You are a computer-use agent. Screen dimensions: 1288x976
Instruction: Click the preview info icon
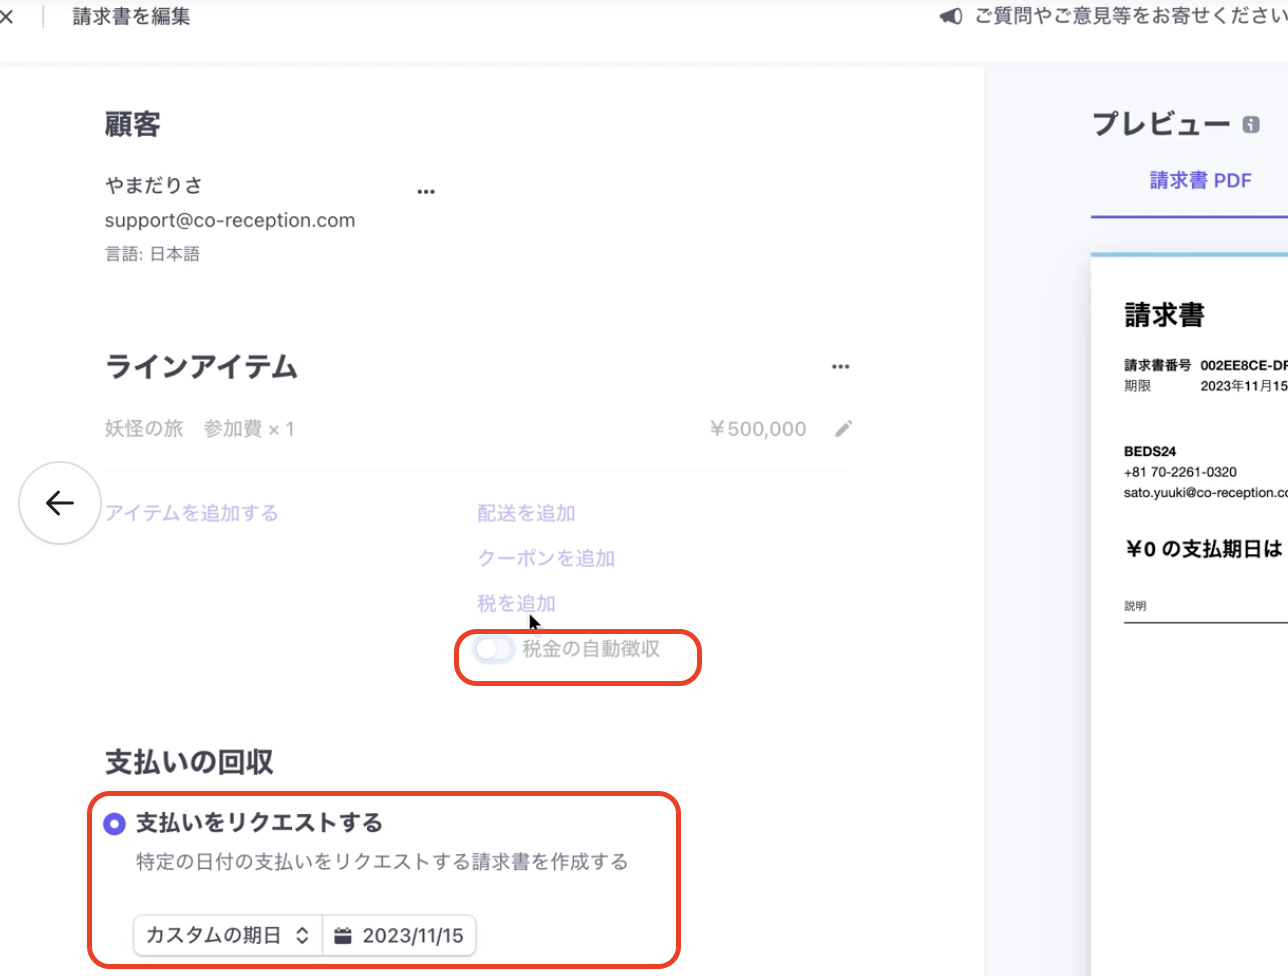[1251, 125]
